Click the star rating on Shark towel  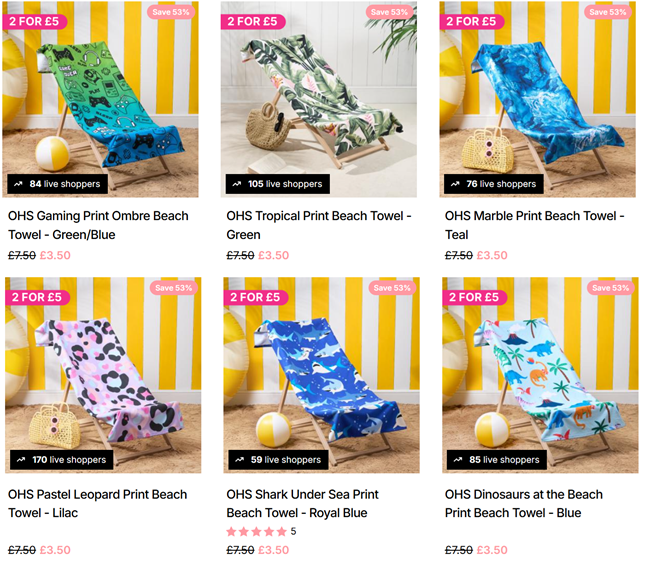pos(257,531)
